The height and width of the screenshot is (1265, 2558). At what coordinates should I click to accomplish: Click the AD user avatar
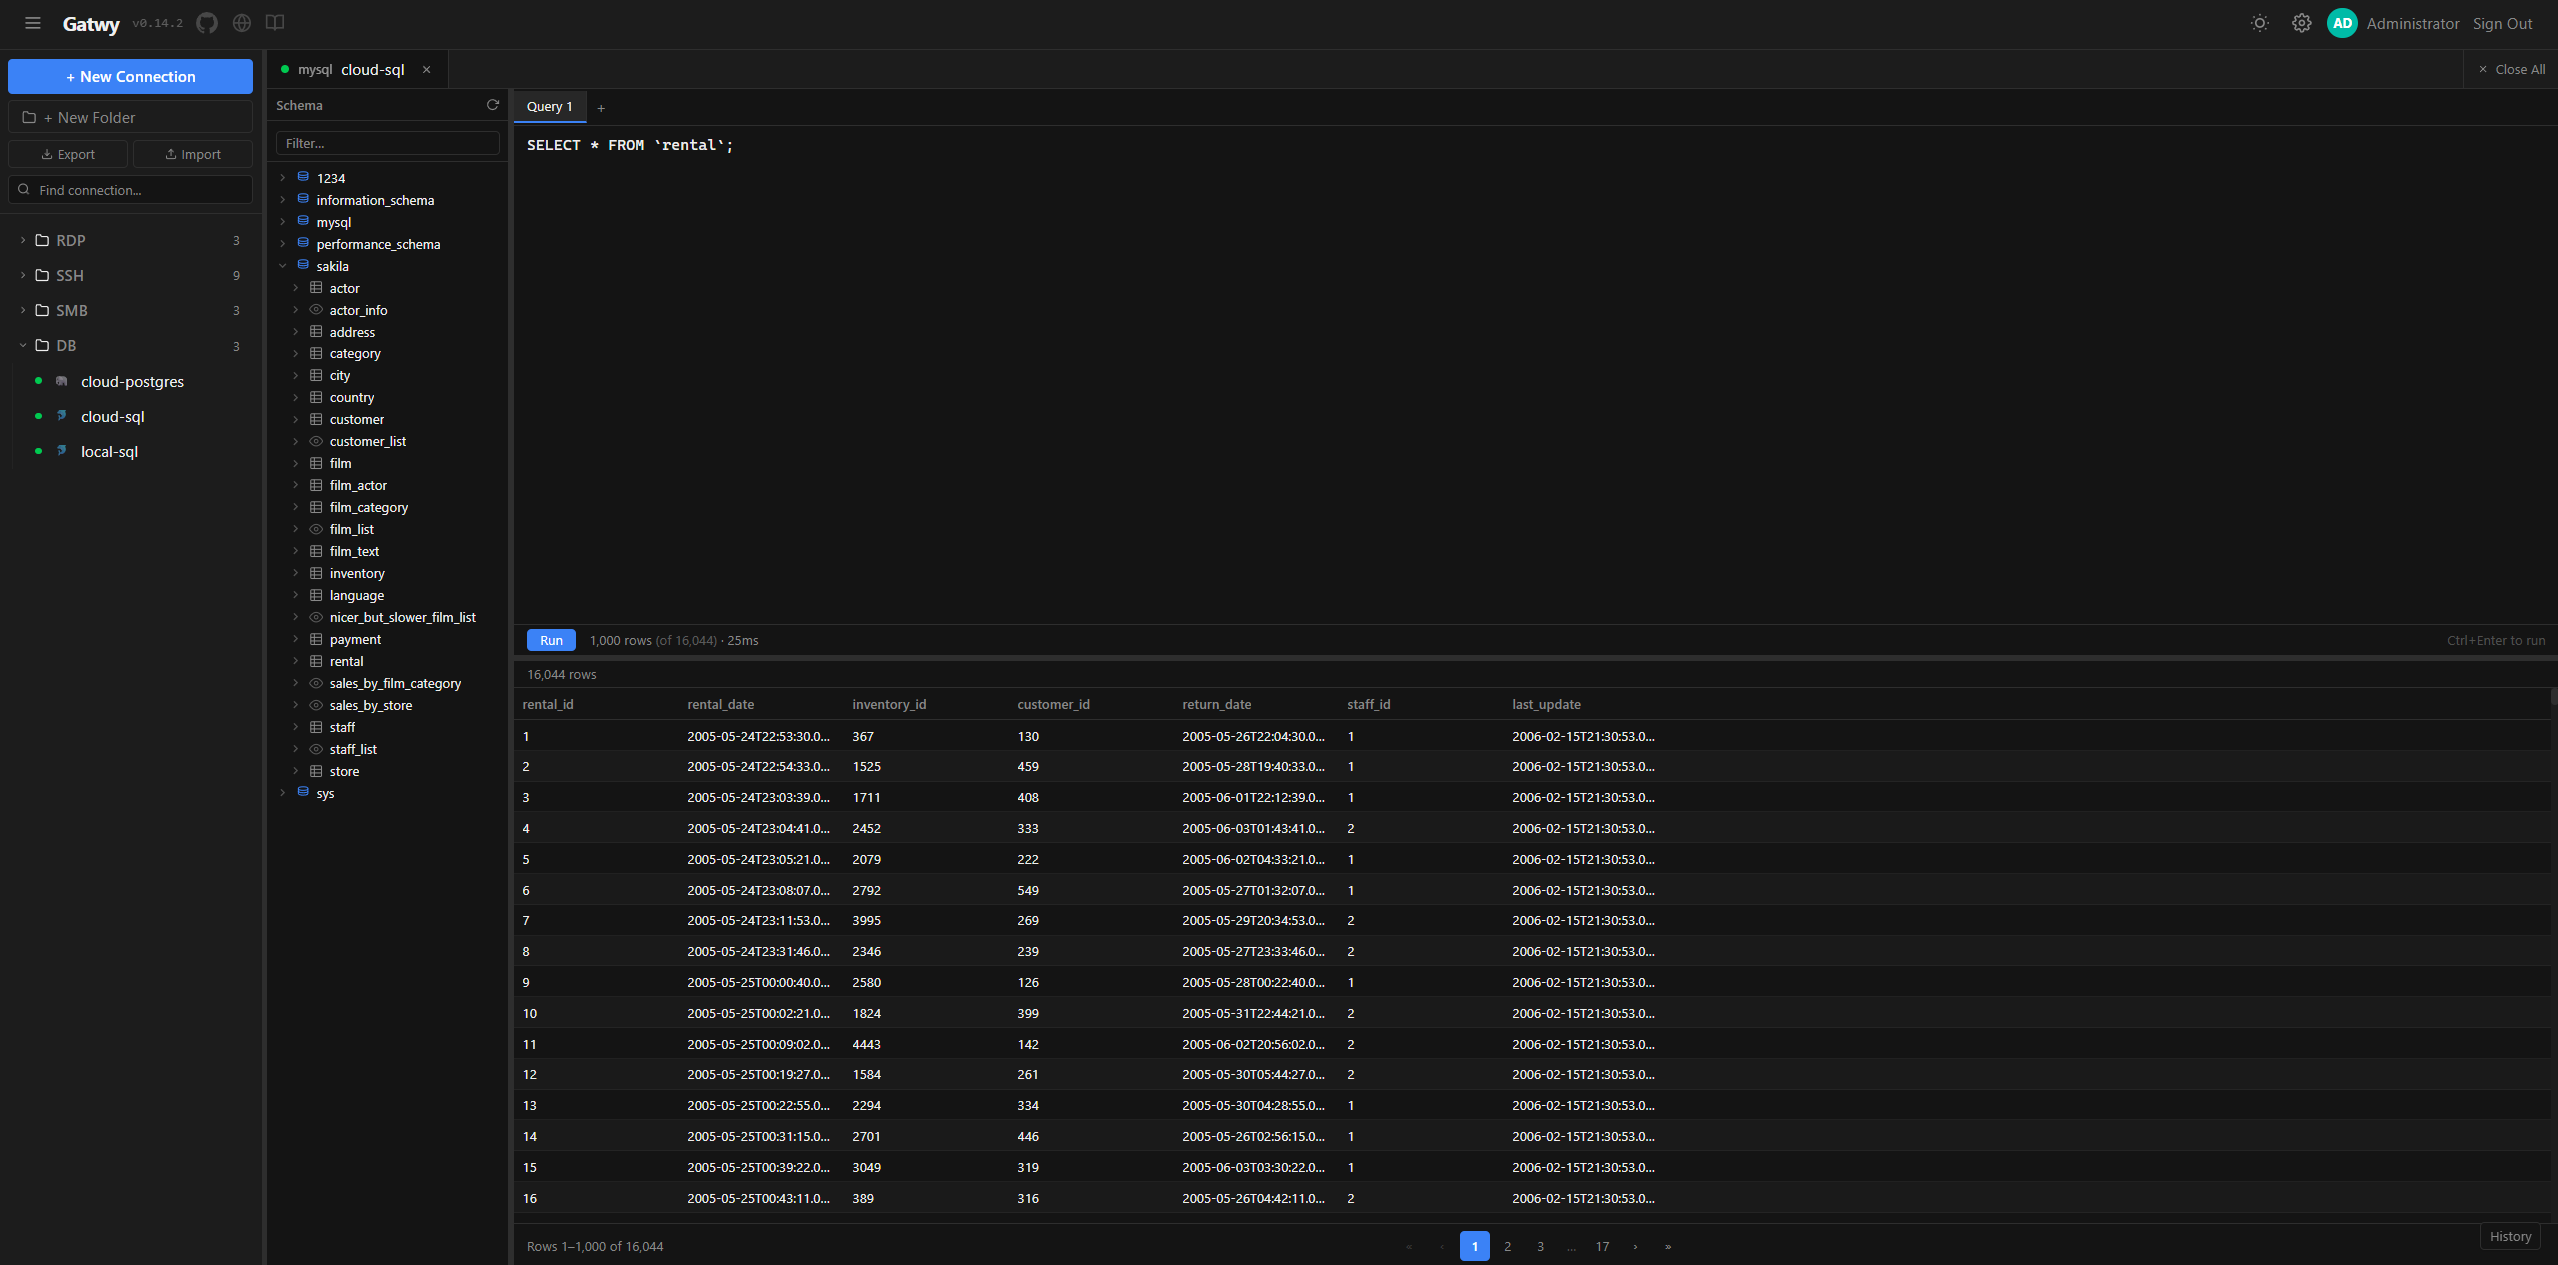[x=2342, y=23]
